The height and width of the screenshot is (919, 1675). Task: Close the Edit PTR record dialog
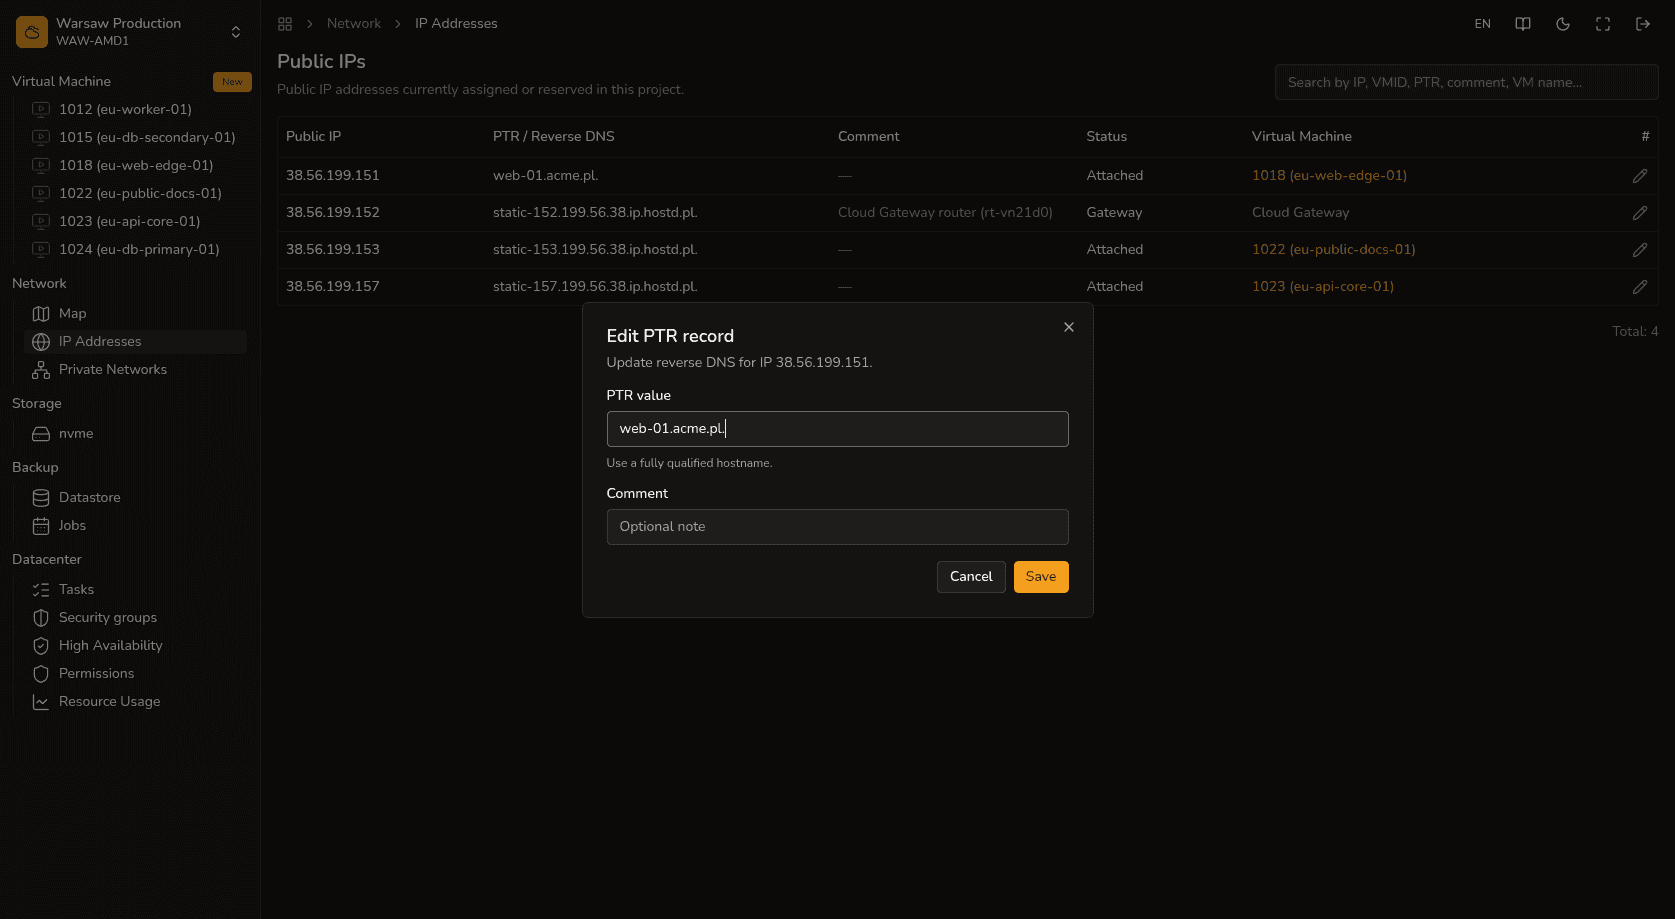[1069, 327]
